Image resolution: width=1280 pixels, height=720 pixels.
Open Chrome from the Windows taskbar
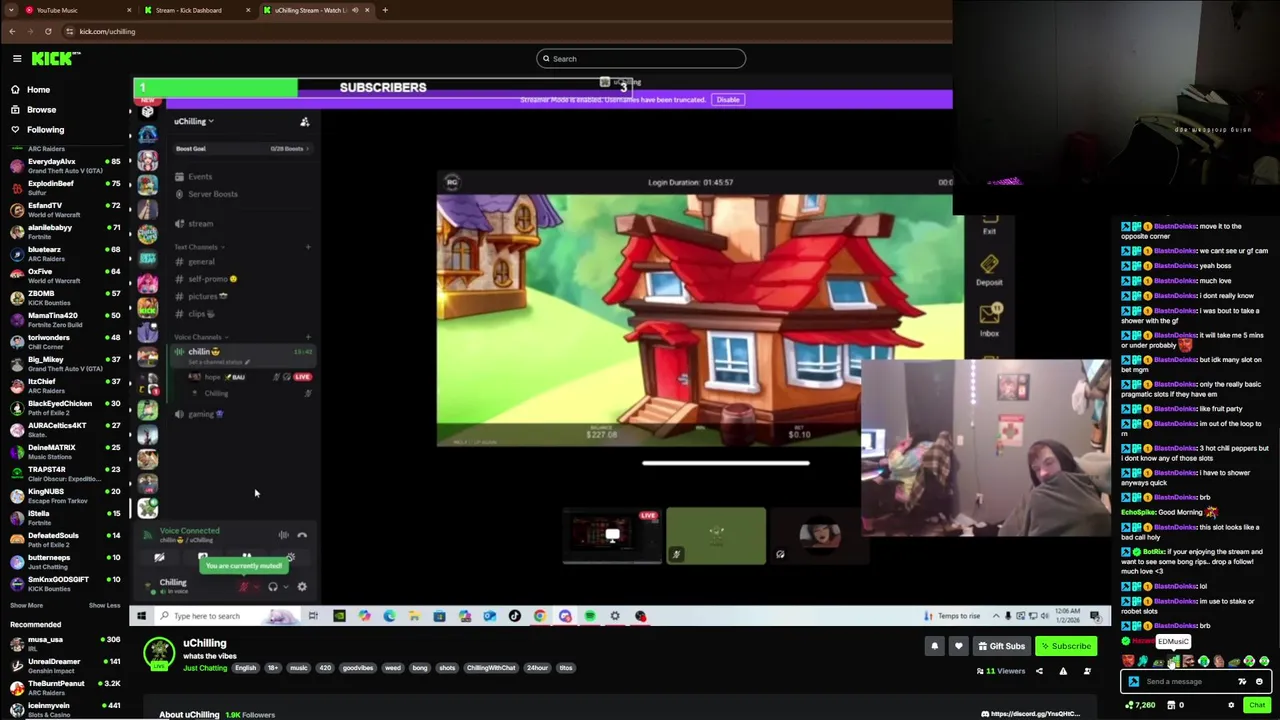point(540,616)
